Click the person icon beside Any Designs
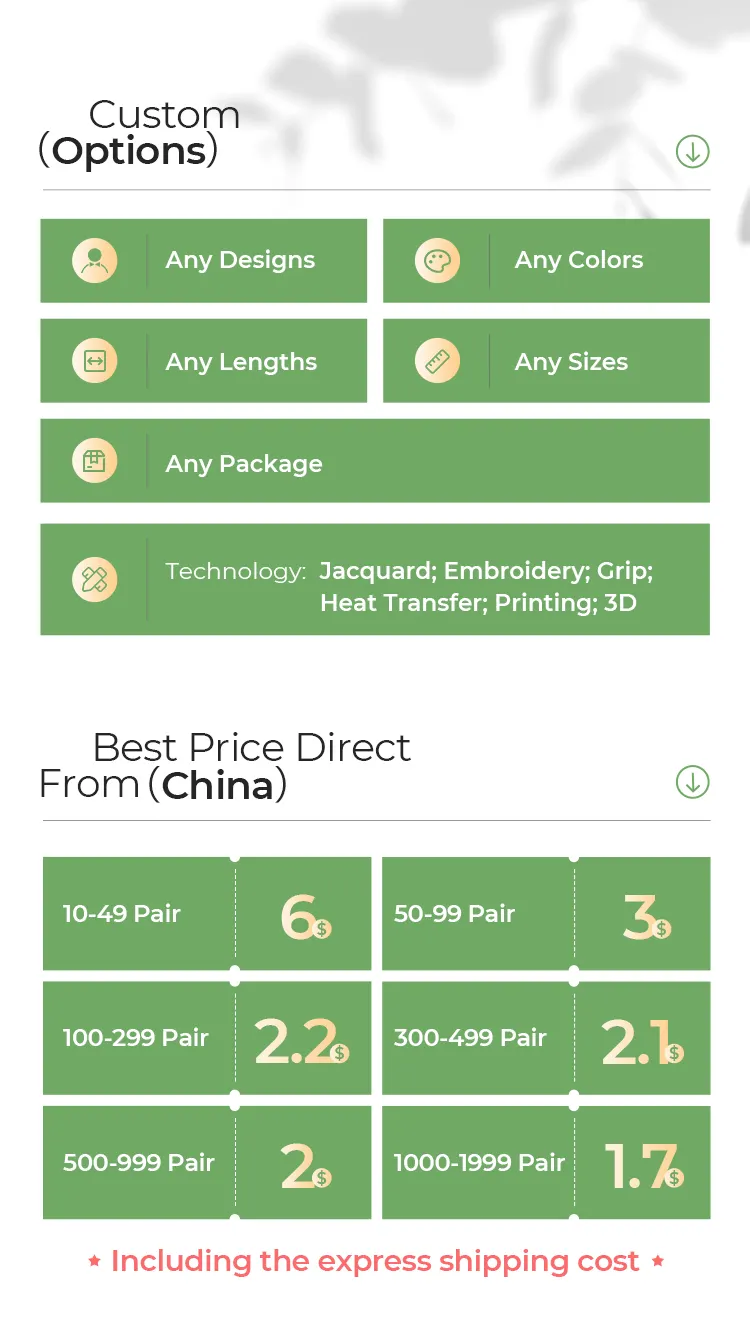Viewport: 750px width, 1333px height. click(95, 261)
